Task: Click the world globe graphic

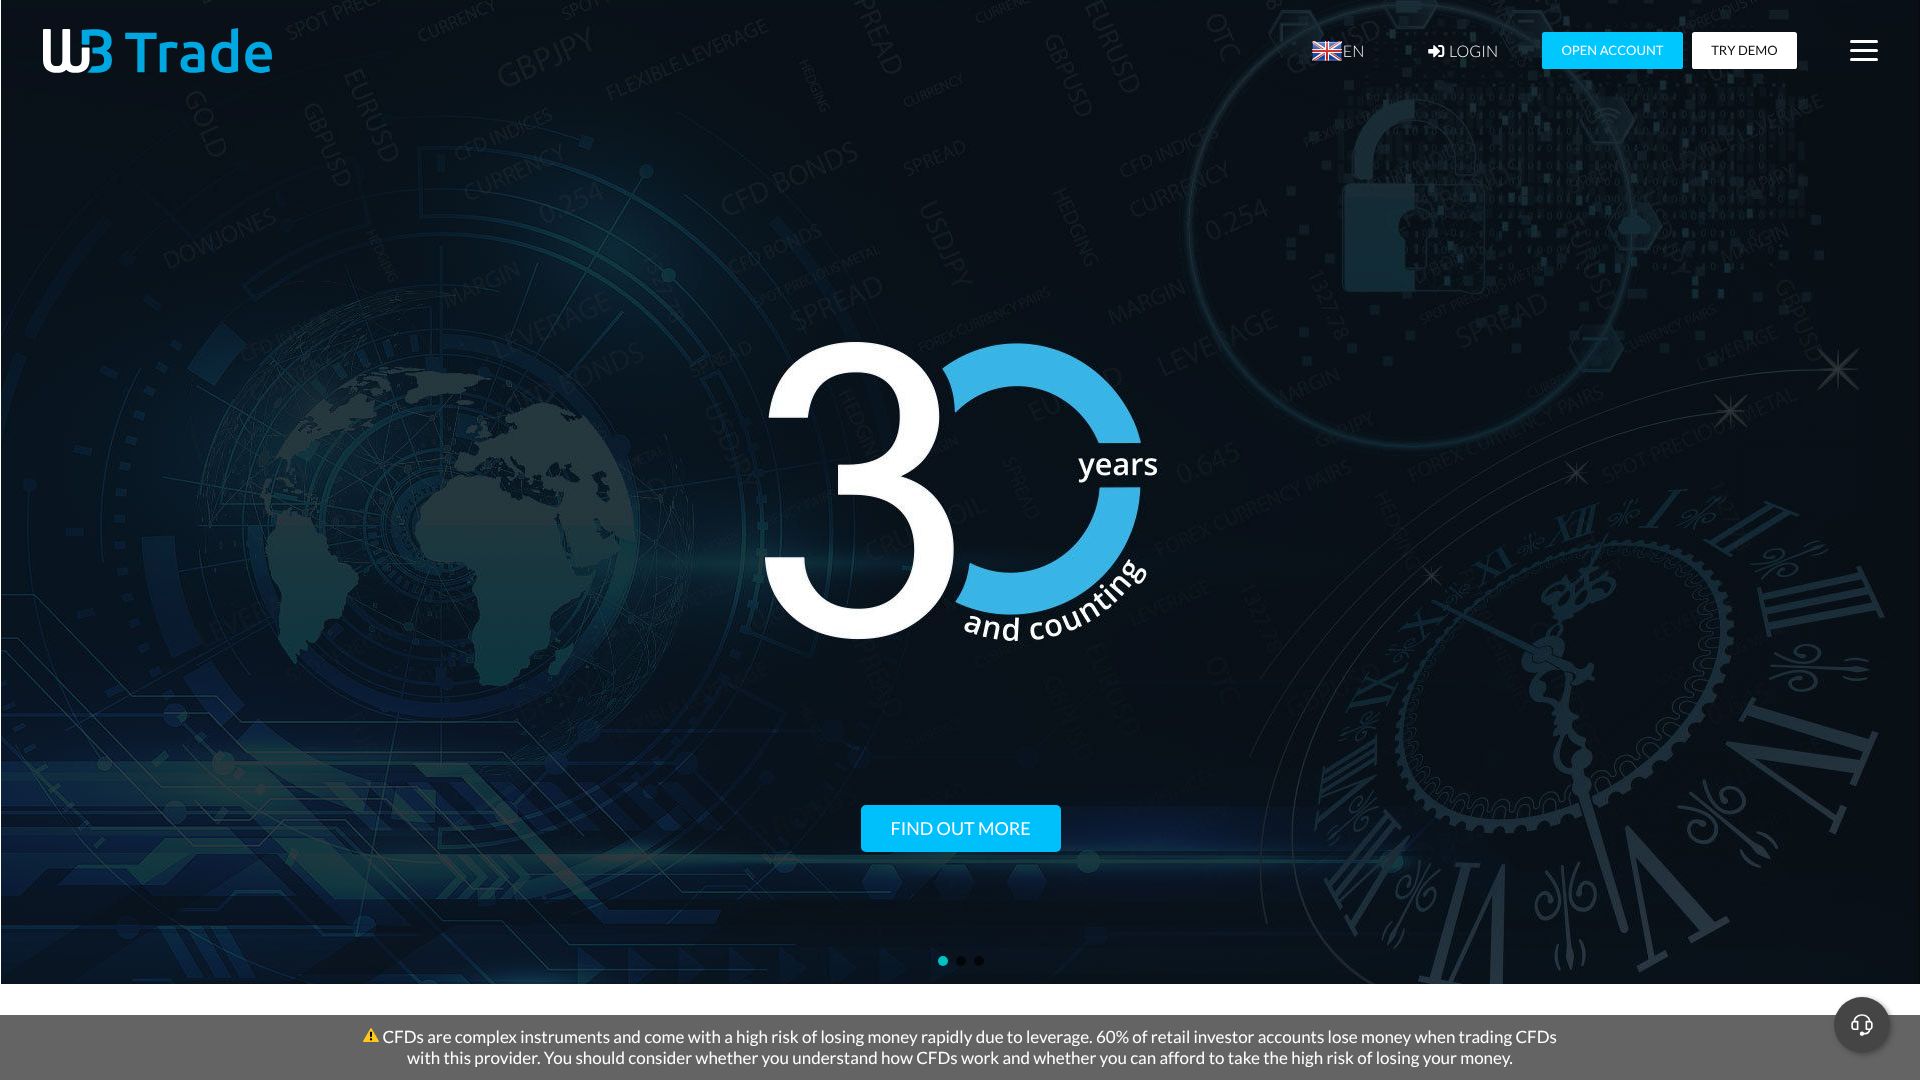Action: point(450,525)
